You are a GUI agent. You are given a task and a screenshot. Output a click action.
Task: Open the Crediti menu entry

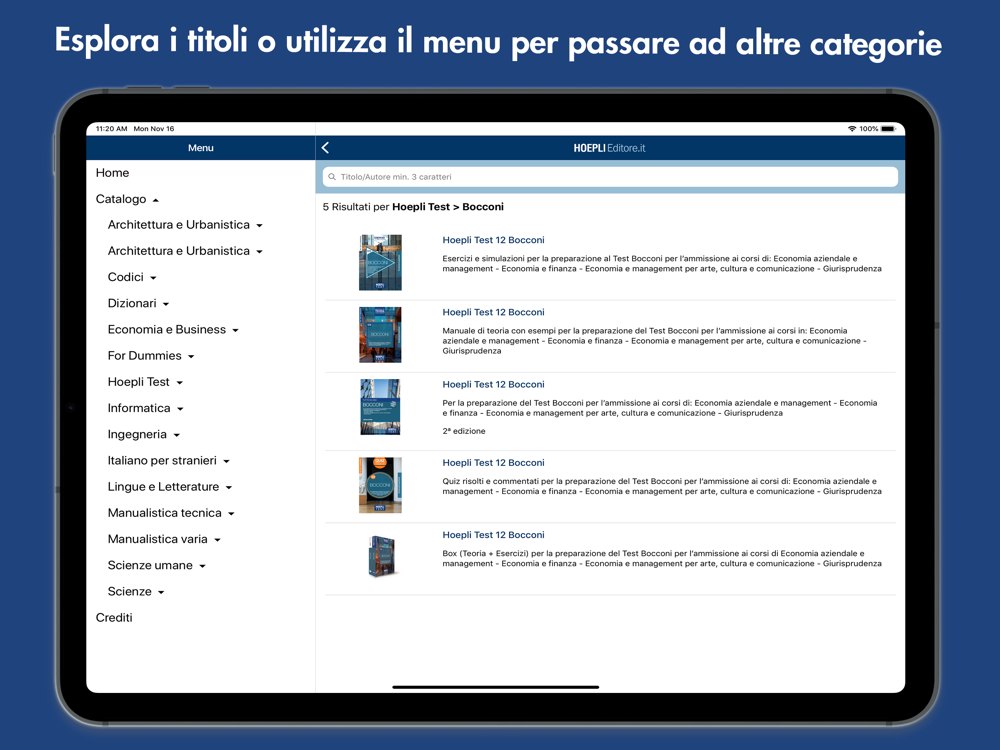click(x=114, y=617)
